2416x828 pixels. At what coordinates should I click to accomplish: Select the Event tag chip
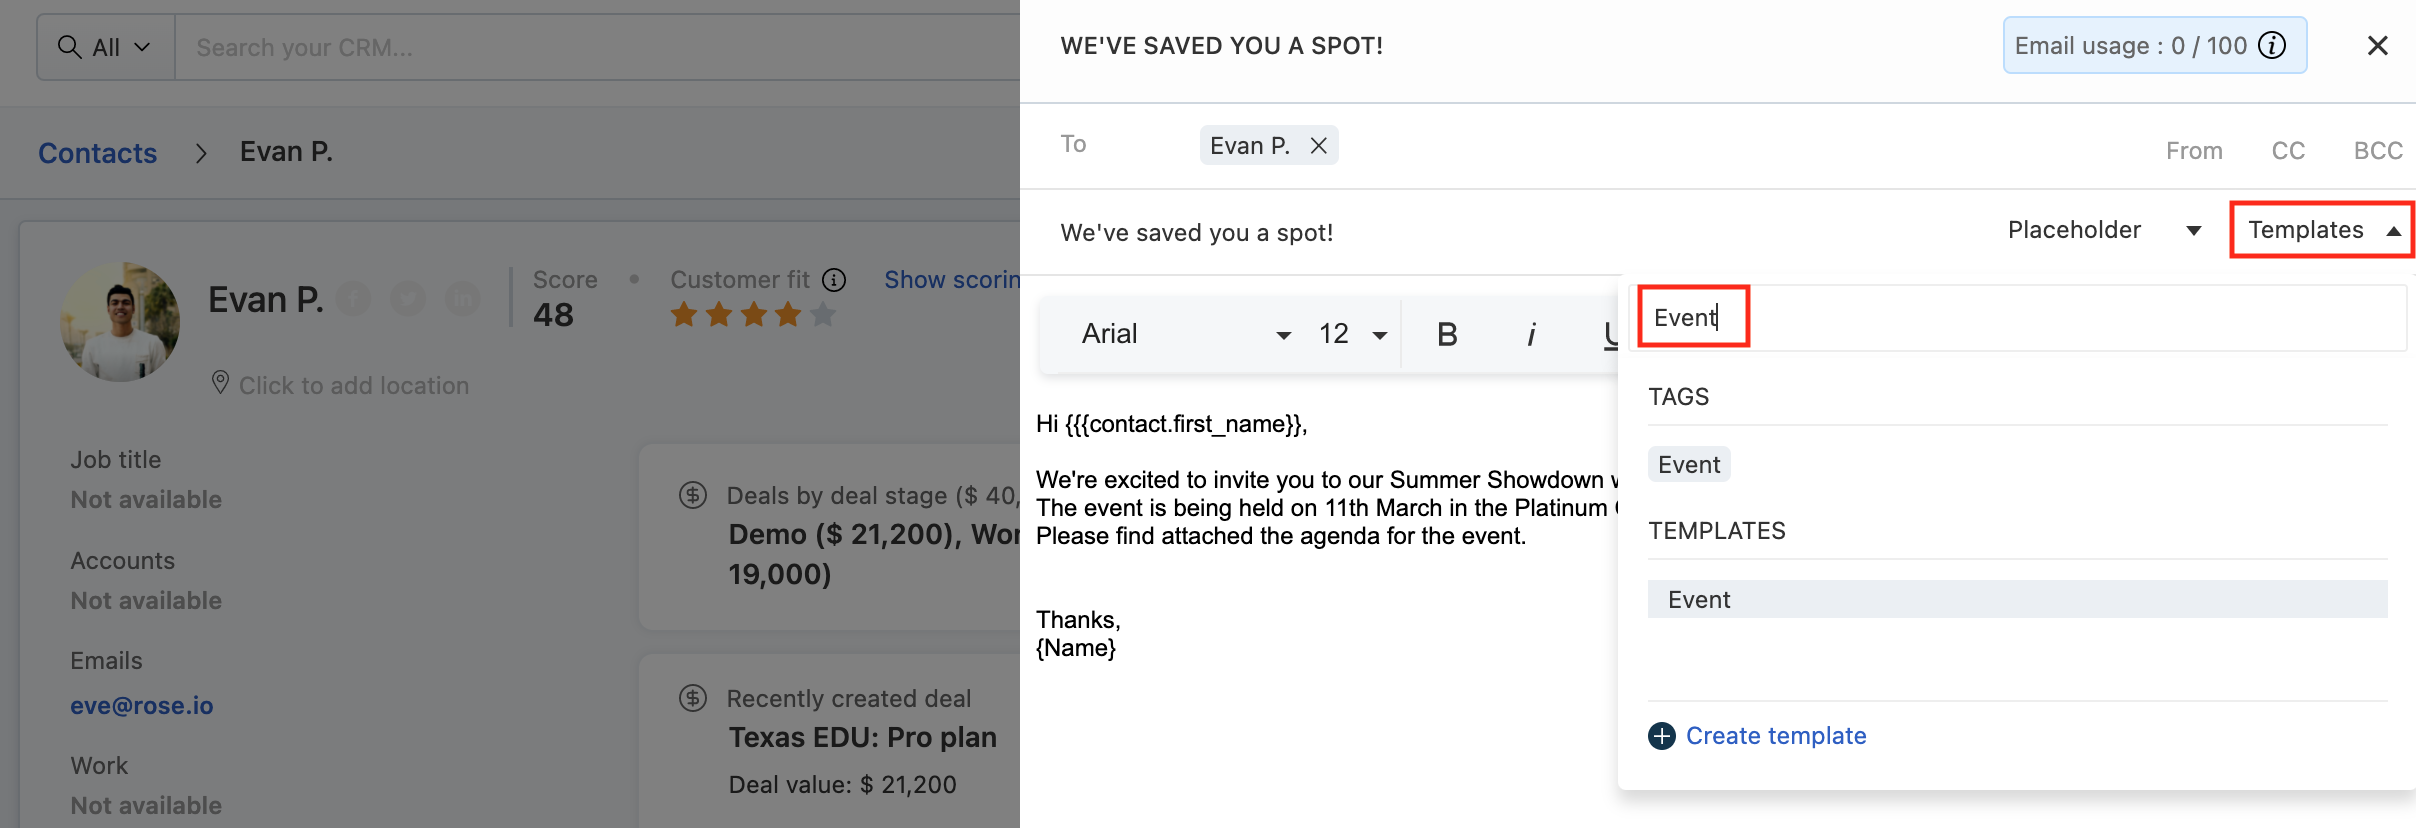click(x=1688, y=465)
